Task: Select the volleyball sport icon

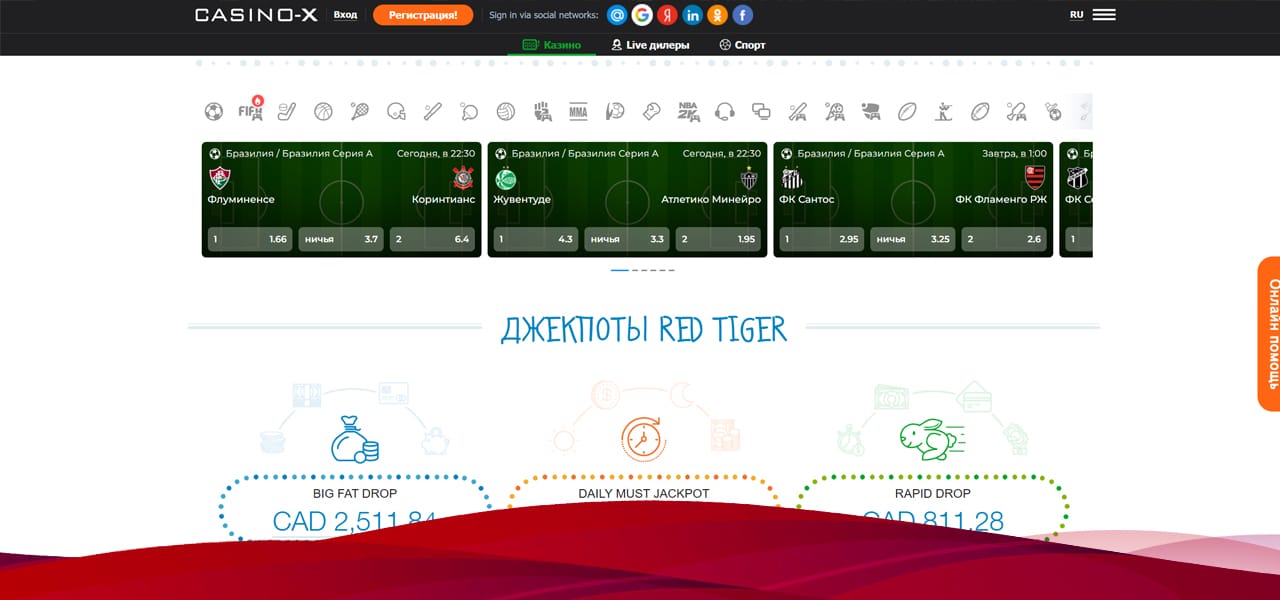Action: [505, 111]
